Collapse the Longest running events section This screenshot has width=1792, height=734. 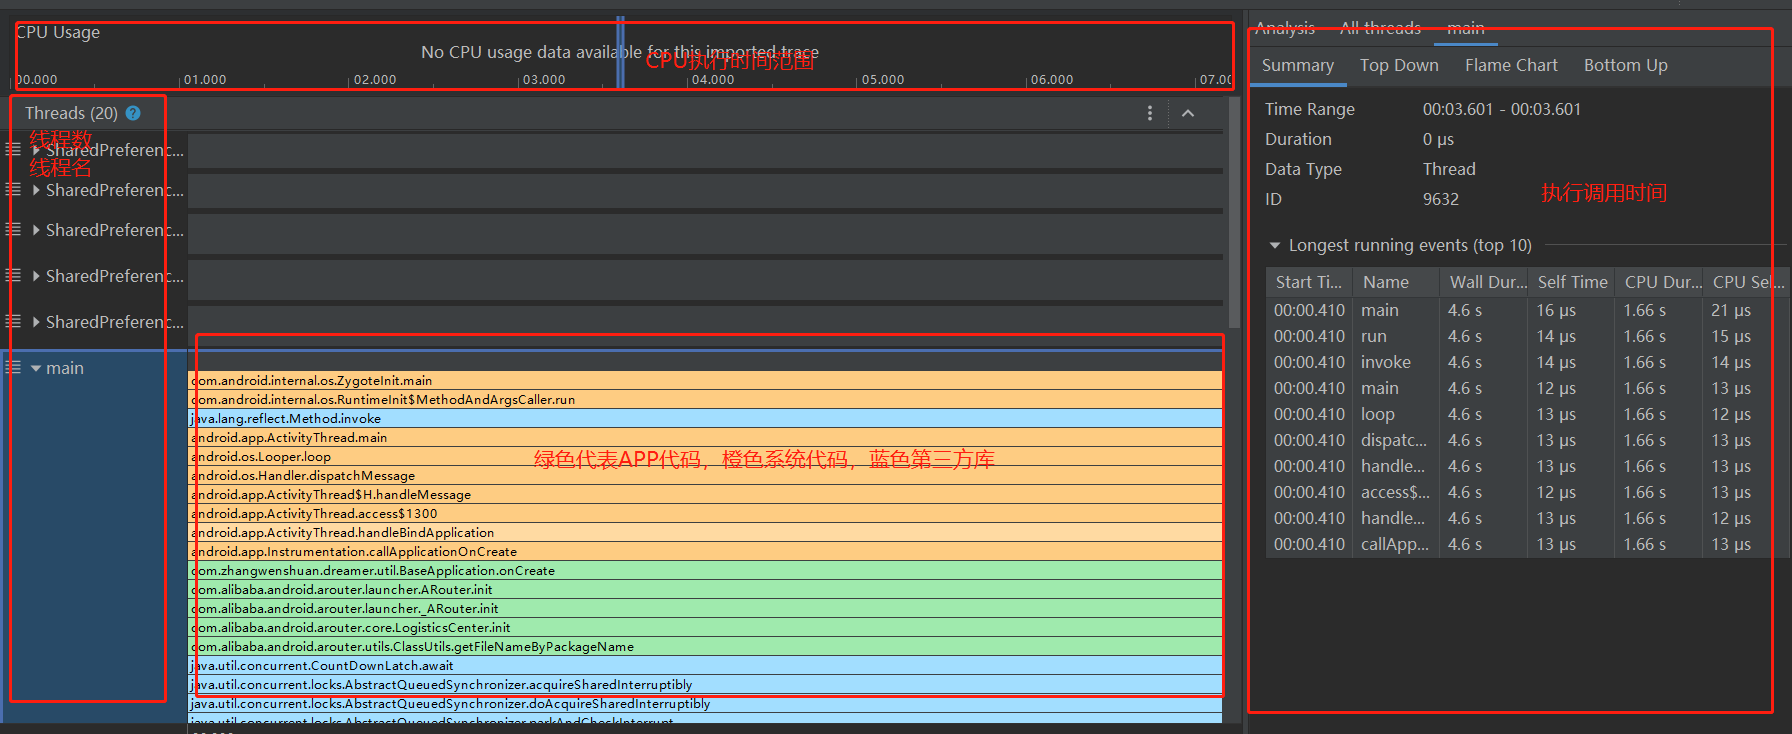(x=1275, y=245)
